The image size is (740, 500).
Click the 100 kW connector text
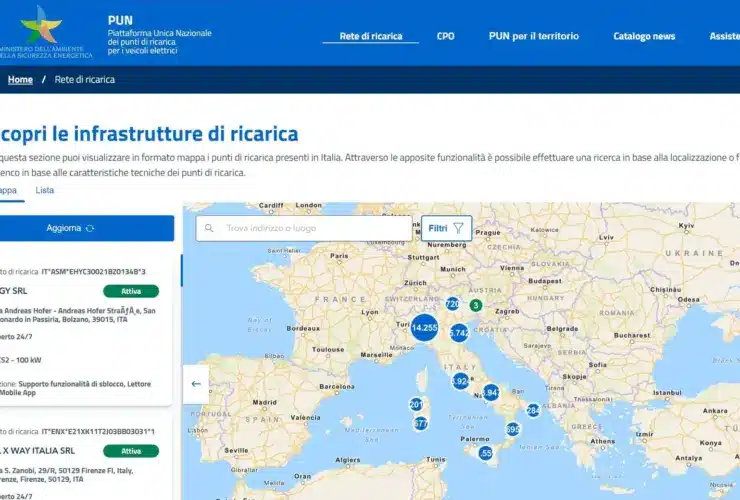pos(21,360)
